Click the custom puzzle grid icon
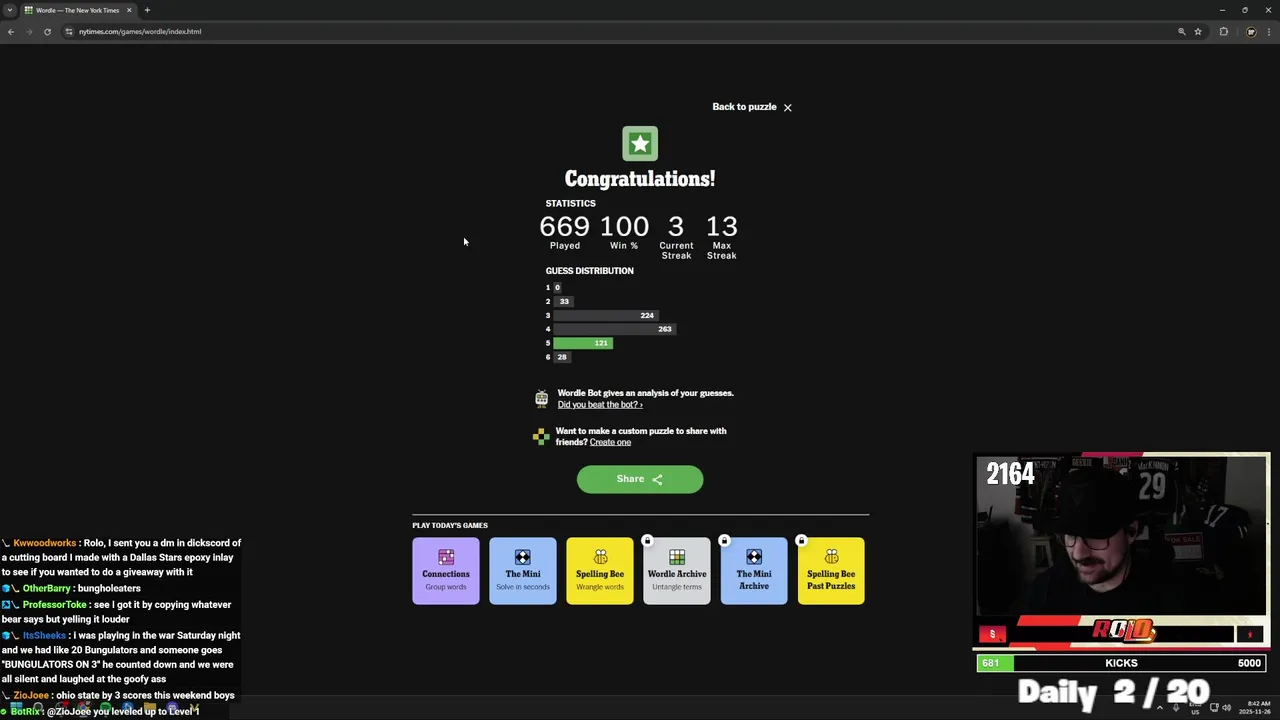This screenshot has height=720, width=1280. (x=541, y=436)
